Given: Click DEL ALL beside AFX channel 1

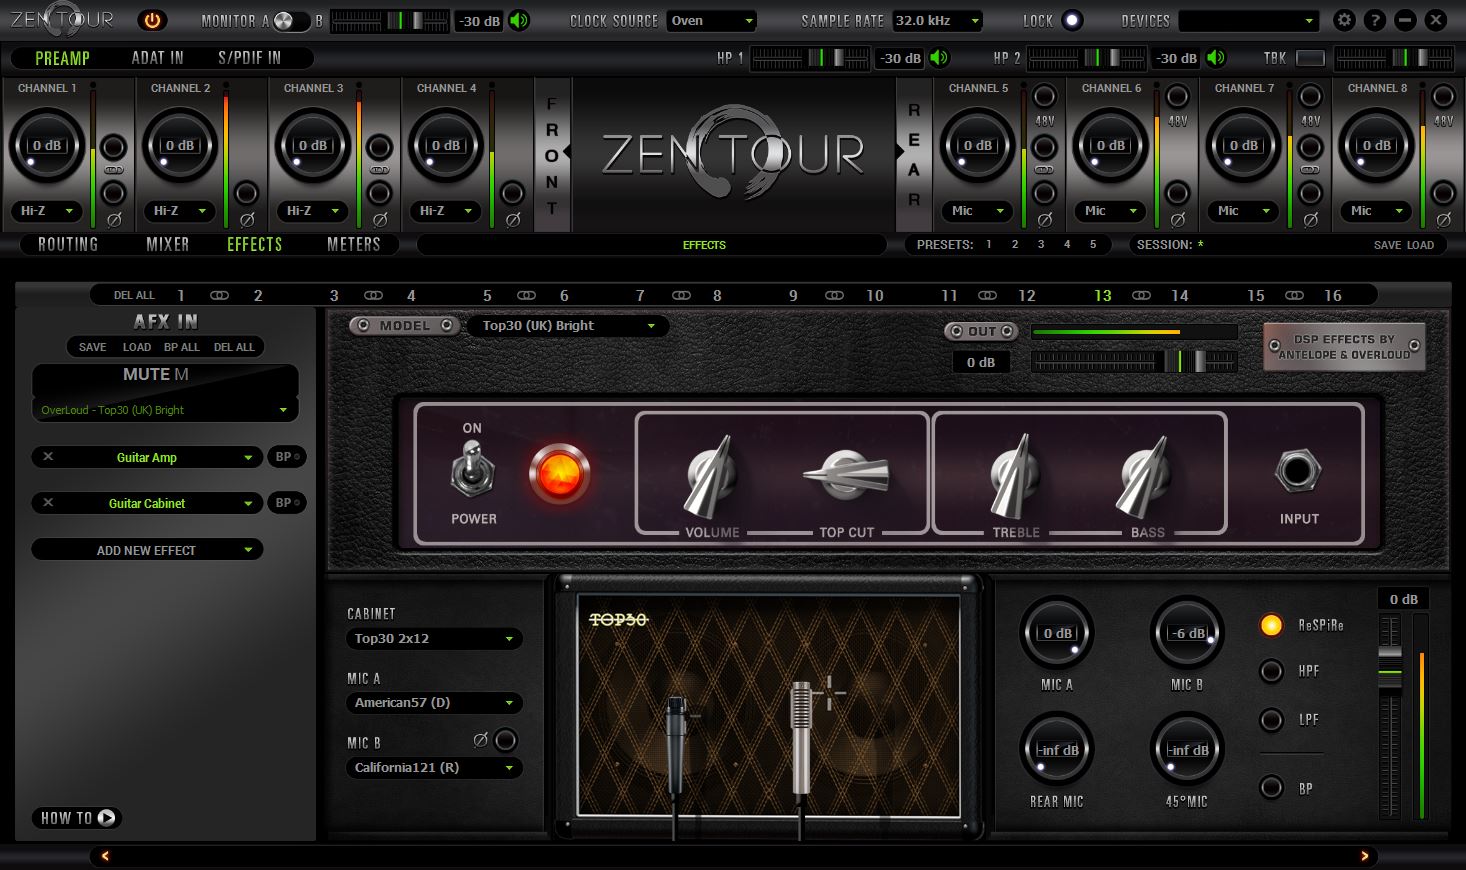Looking at the screenshot, I should tap(134, 295).
